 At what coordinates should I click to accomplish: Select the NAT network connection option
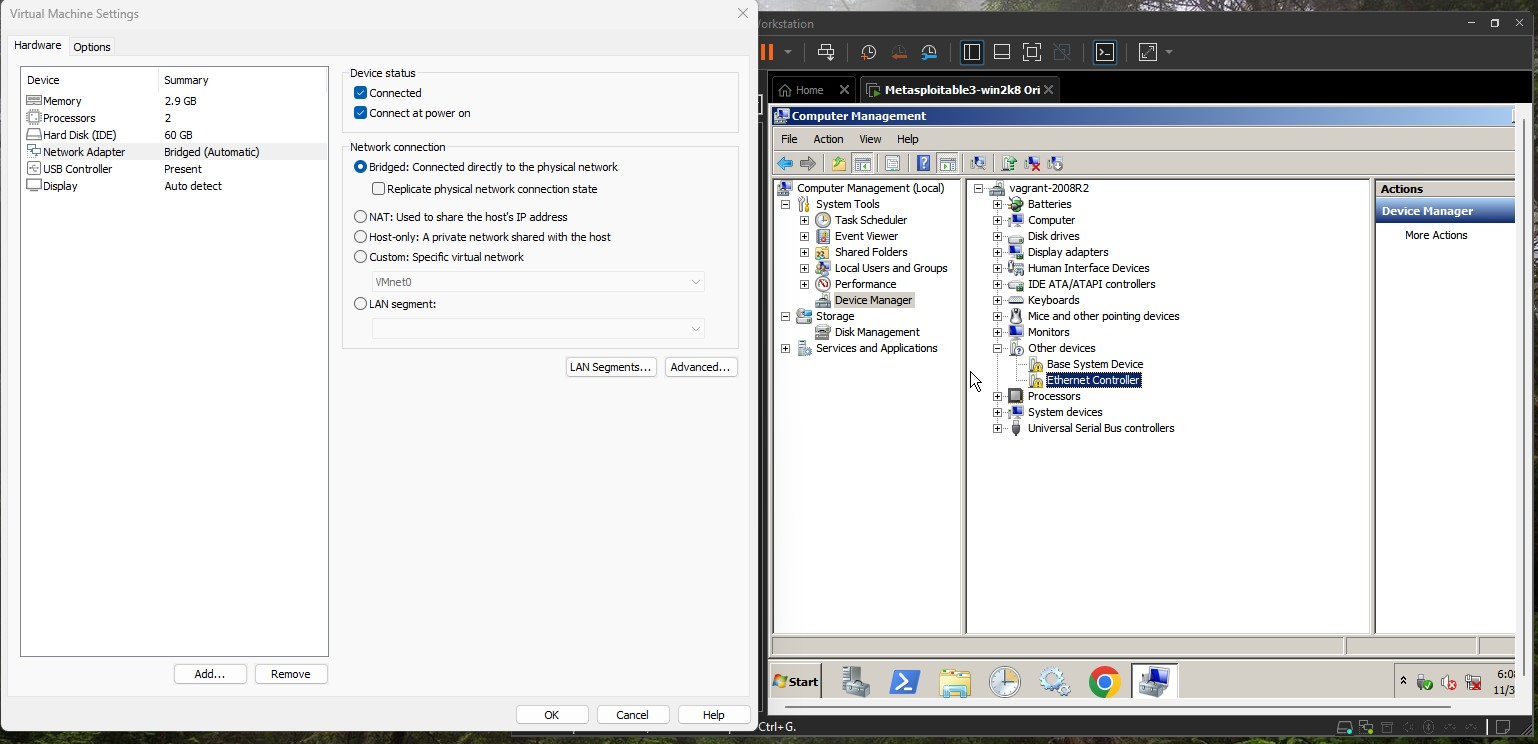[361, 217]
